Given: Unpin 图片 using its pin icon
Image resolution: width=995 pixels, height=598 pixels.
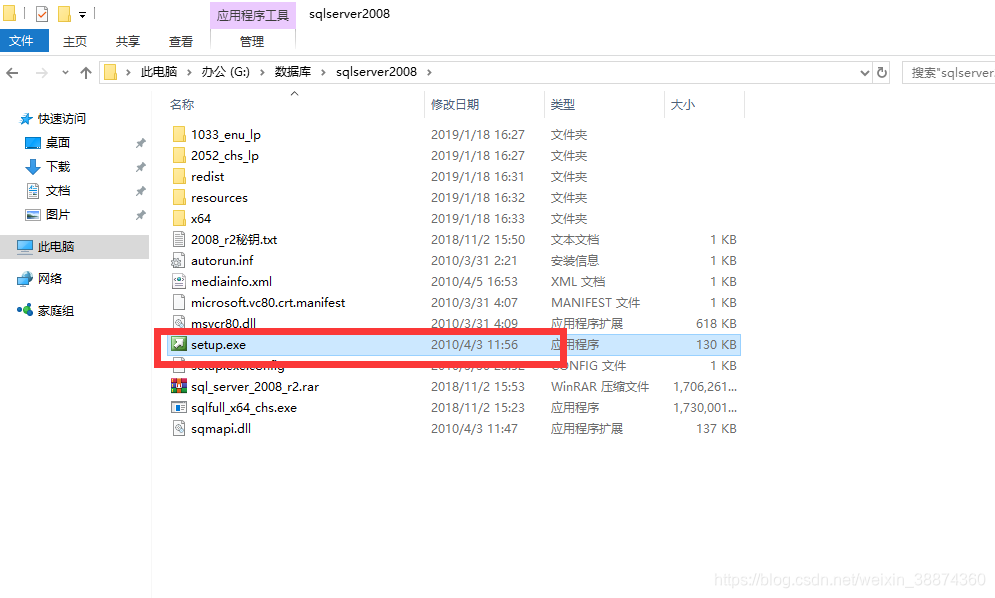Looking at the screenshot, I should coord(140,216).
